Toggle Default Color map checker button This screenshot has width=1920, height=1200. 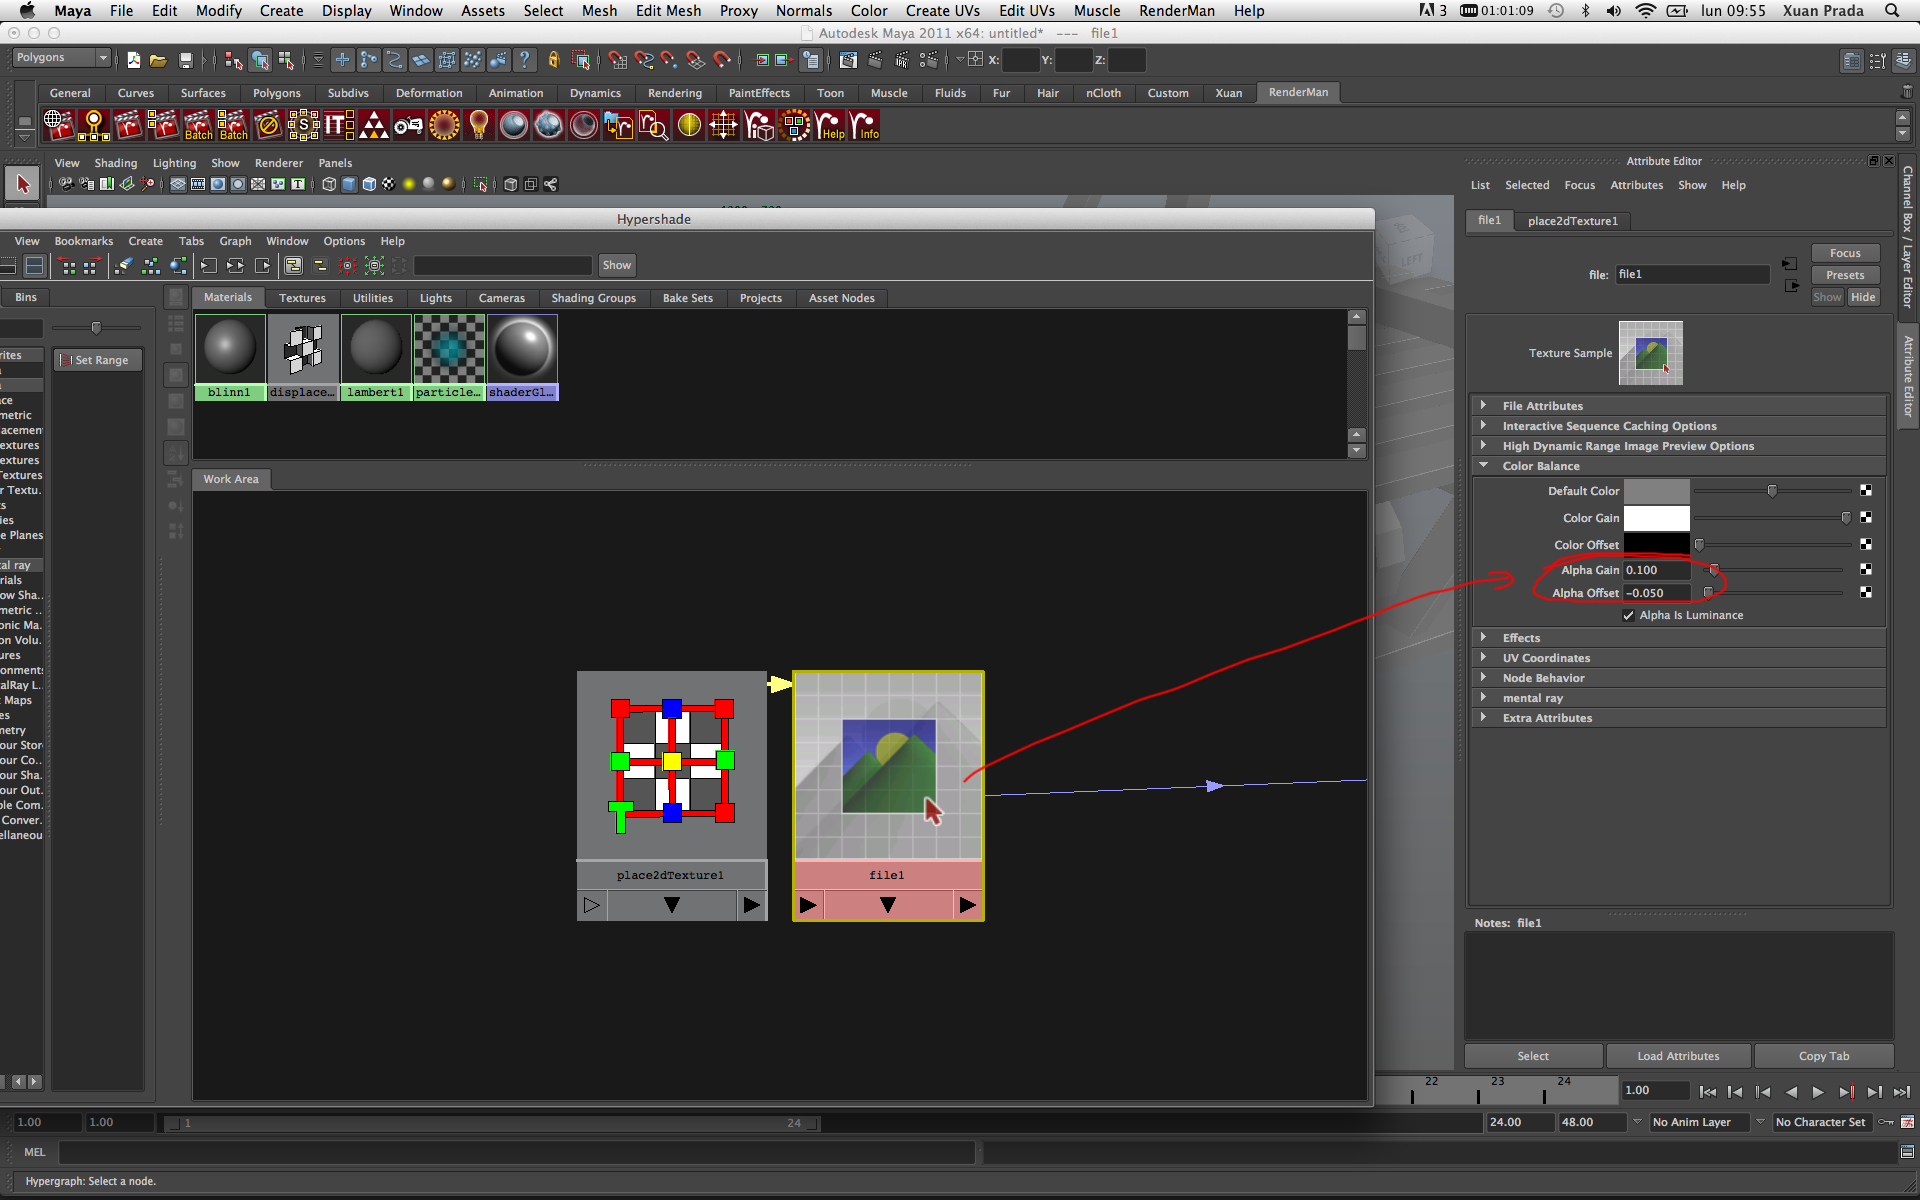(1866, 490)
